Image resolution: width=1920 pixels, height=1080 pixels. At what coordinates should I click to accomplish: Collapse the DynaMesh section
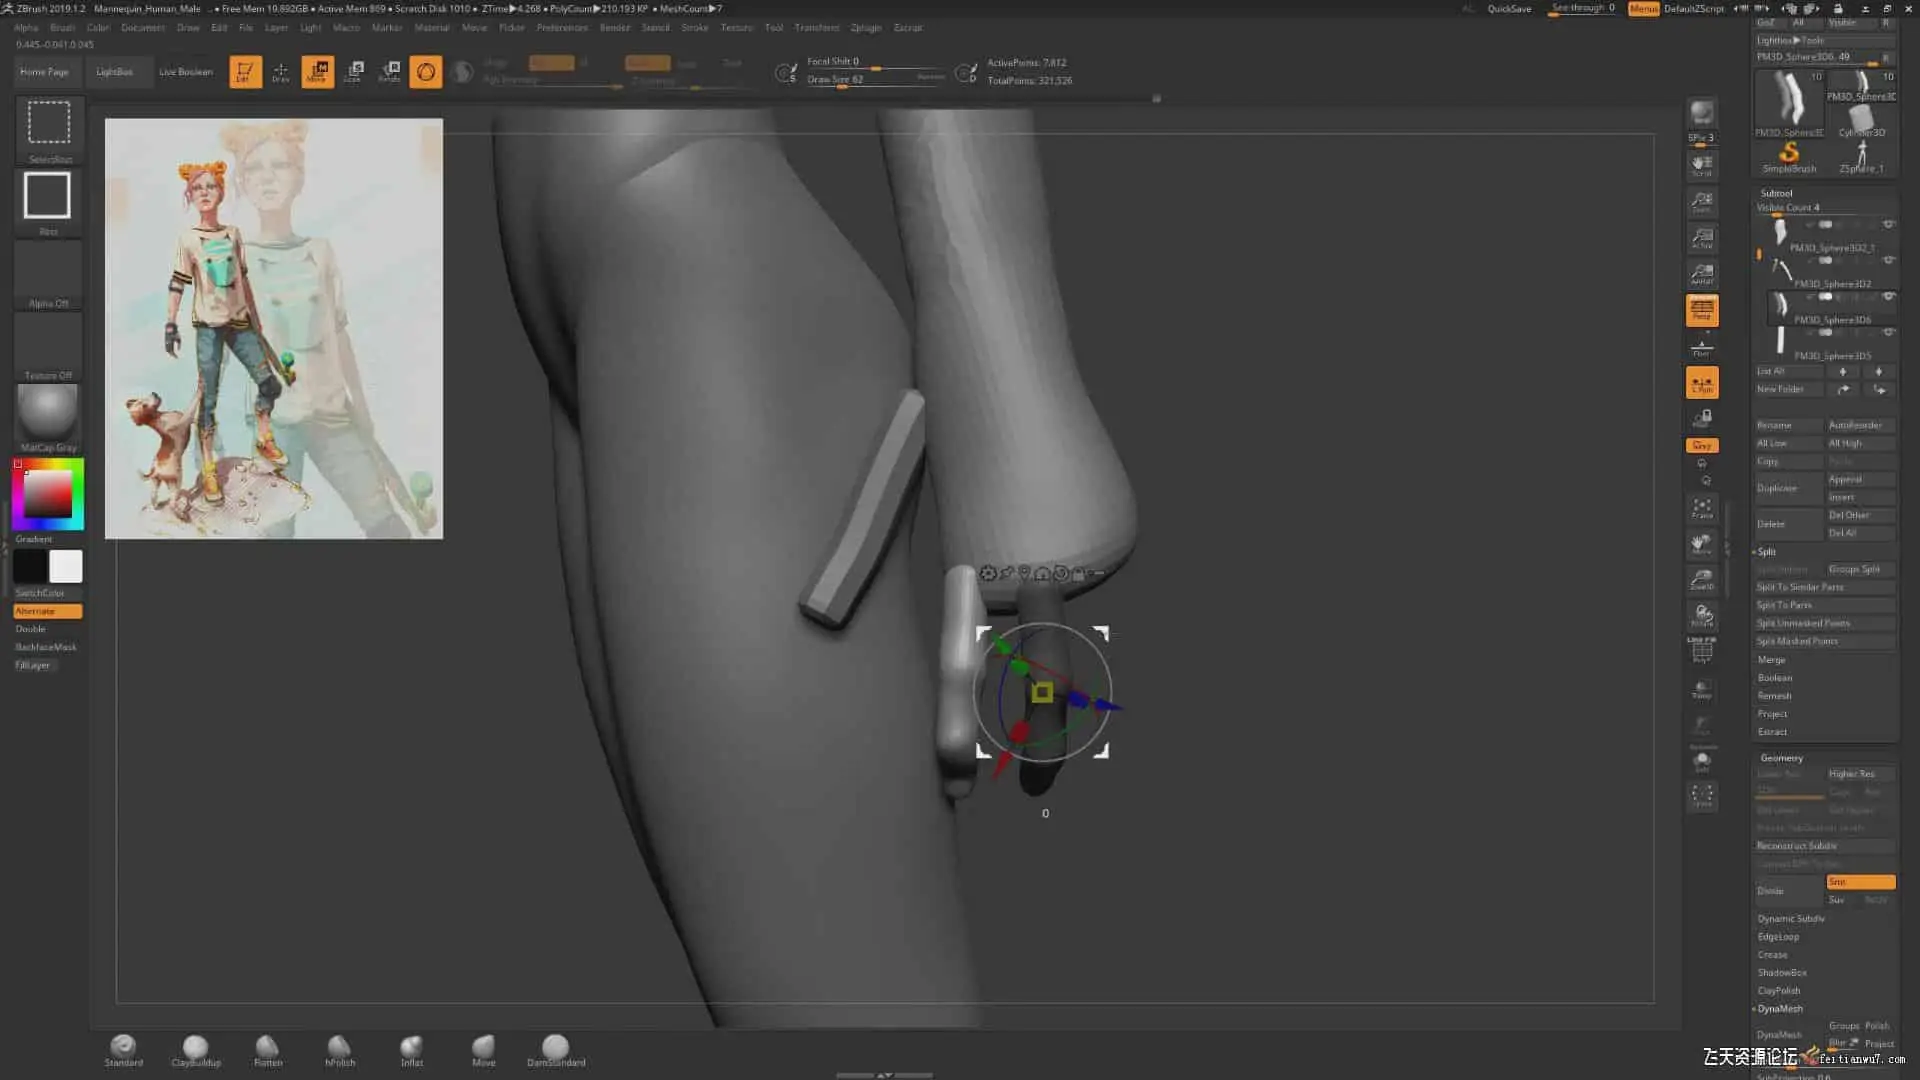[1780, 1008]
